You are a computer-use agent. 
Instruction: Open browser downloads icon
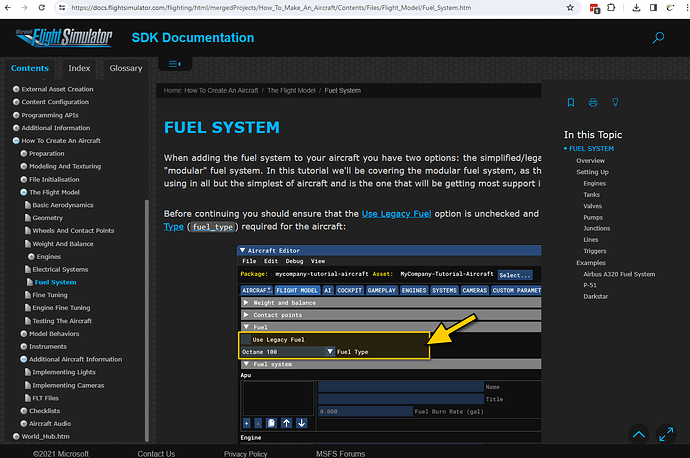pos(636,7)
